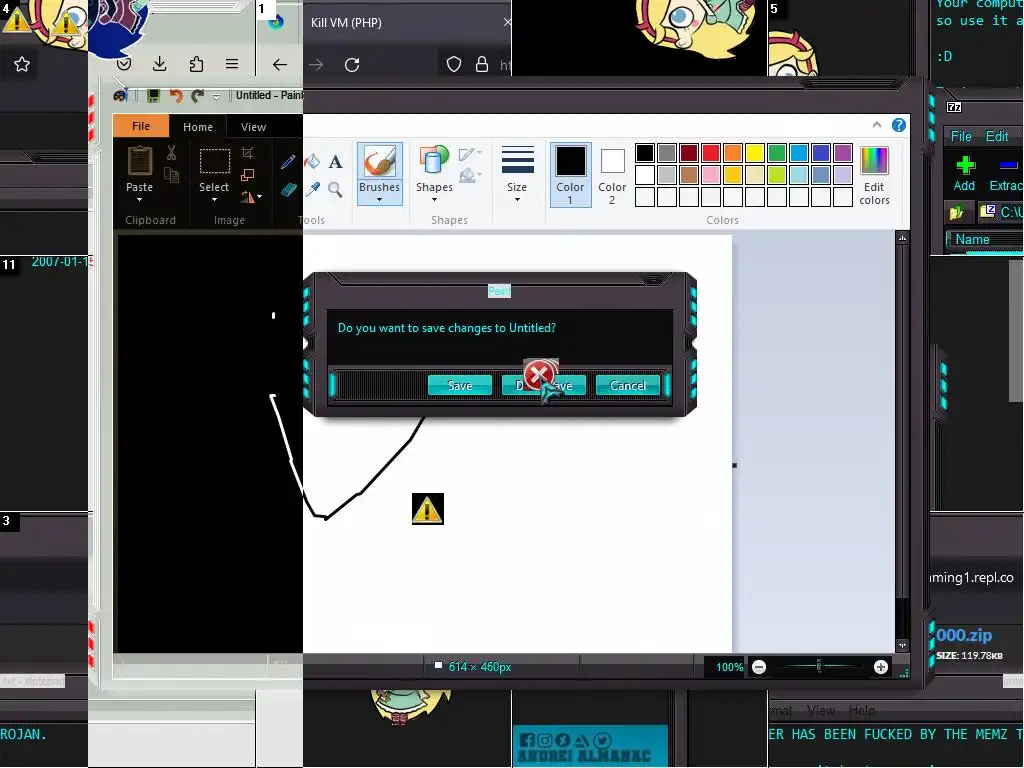
Task: Click the scroll down arrow of canvas scrollbar
Action: point(903,645)
